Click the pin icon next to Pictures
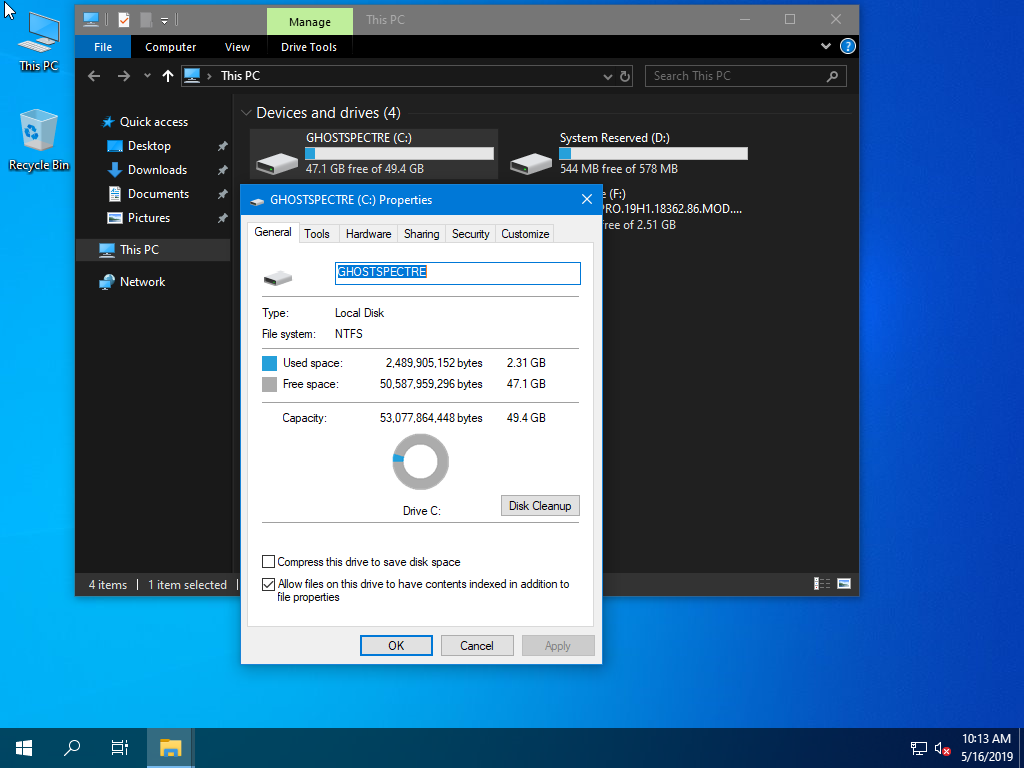Image resolution: width=1024 pixels, height=768 pixels. pyautogui.click(x=222, y=219)
